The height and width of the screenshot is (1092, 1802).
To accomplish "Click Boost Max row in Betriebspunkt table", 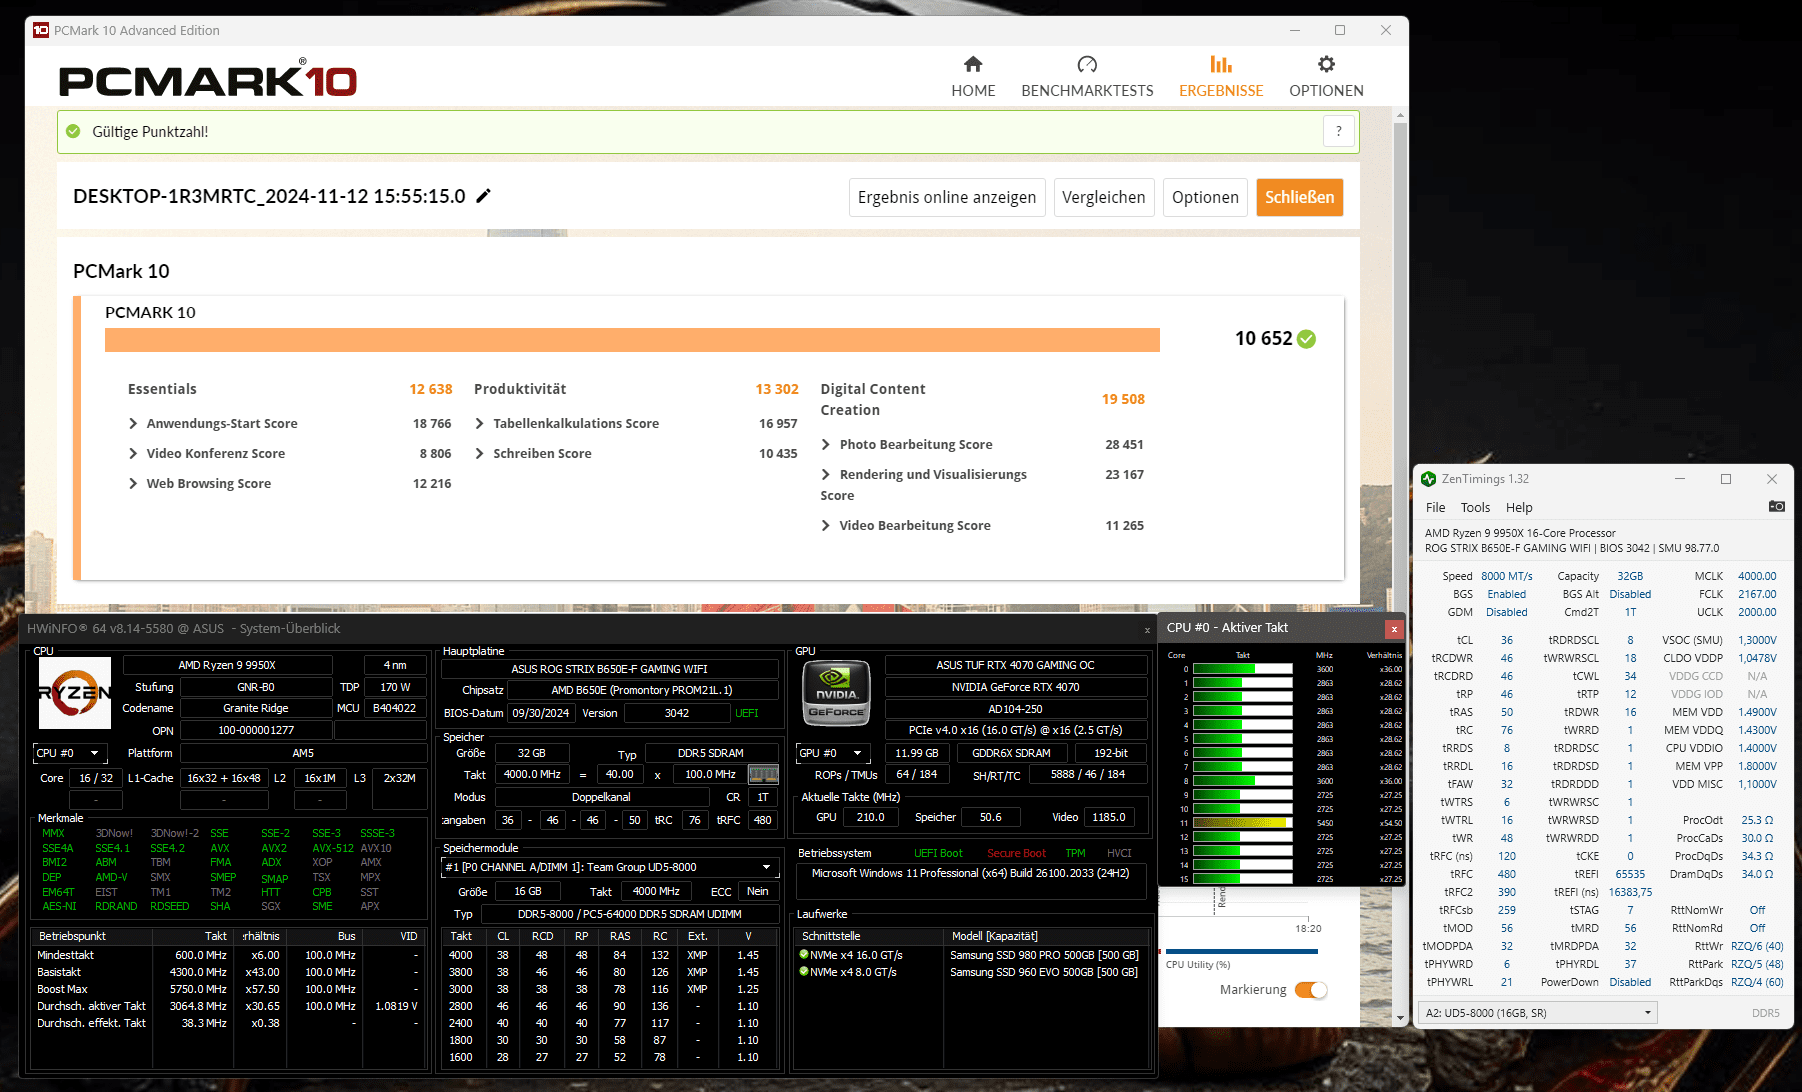I will [x=229, y=989].
